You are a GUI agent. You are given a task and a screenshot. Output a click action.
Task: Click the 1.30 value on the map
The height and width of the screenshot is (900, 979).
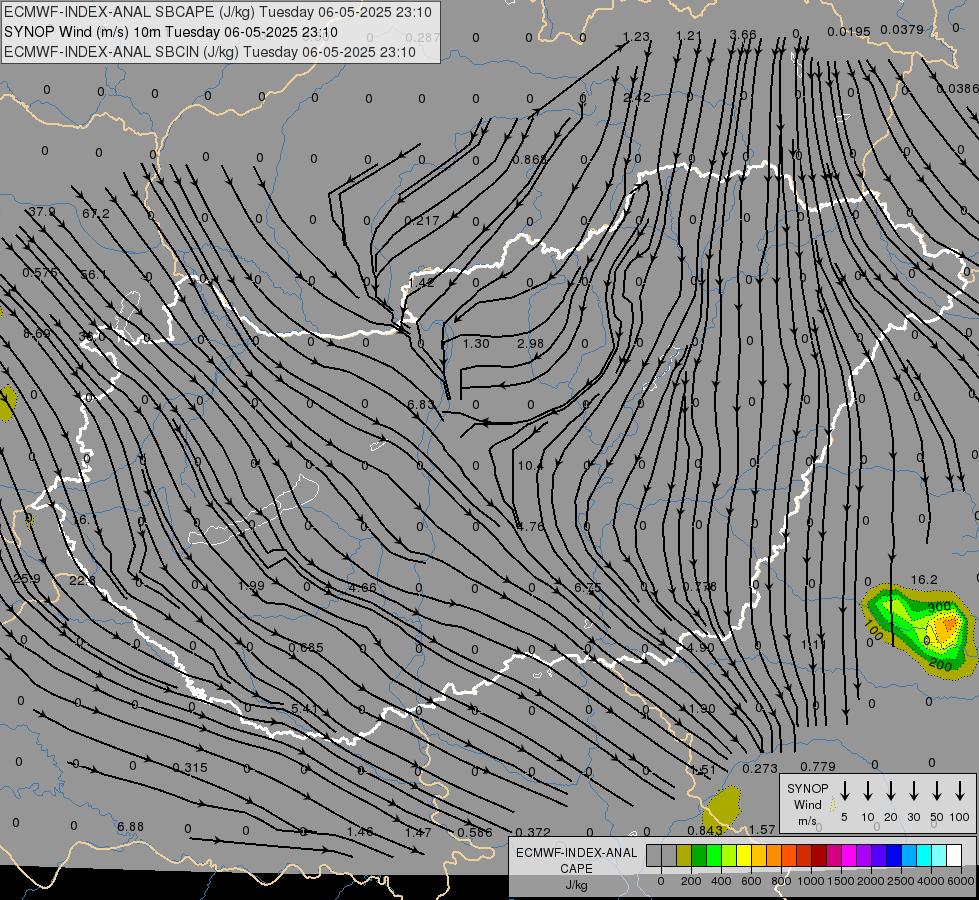pos(476,344)
